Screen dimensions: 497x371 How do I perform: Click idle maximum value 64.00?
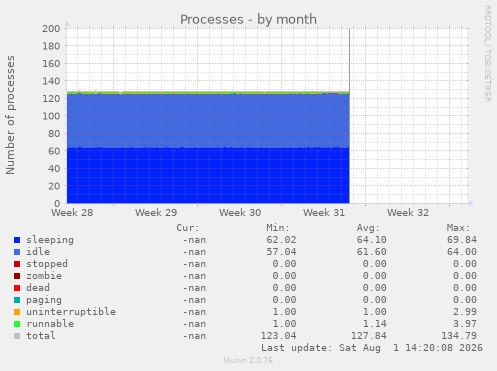(462, 252)
